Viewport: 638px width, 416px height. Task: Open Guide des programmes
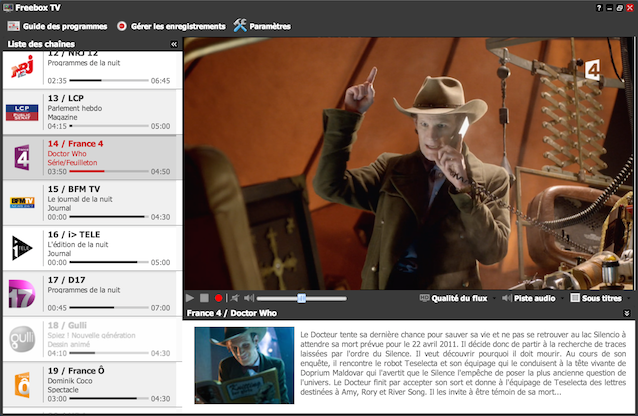tap(57, 26)
